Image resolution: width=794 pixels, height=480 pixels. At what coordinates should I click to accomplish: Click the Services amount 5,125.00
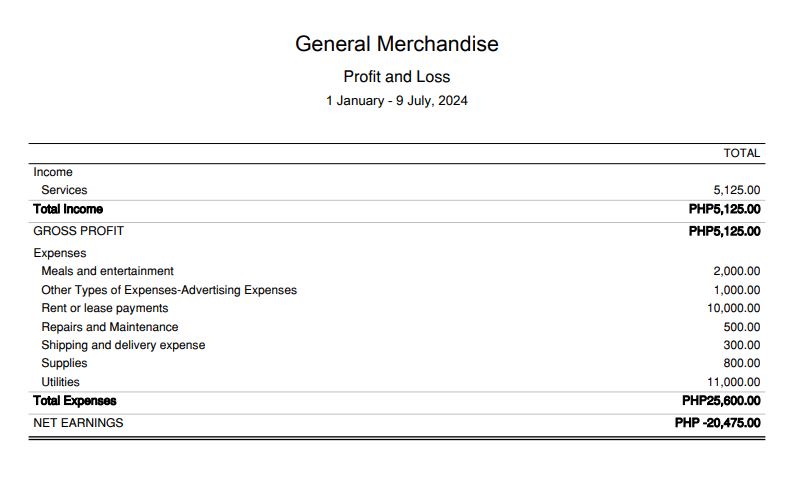736,190
